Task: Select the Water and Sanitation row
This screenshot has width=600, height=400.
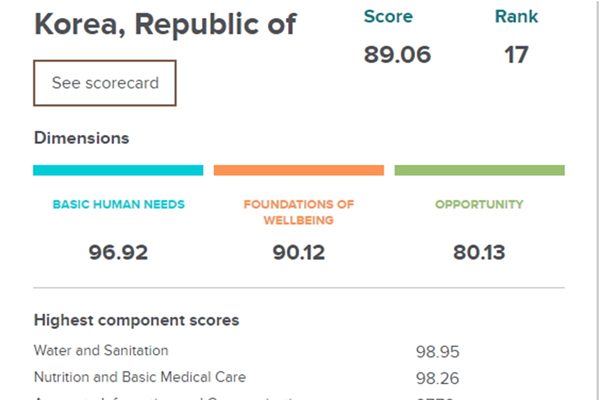Action: coord(101,351)
